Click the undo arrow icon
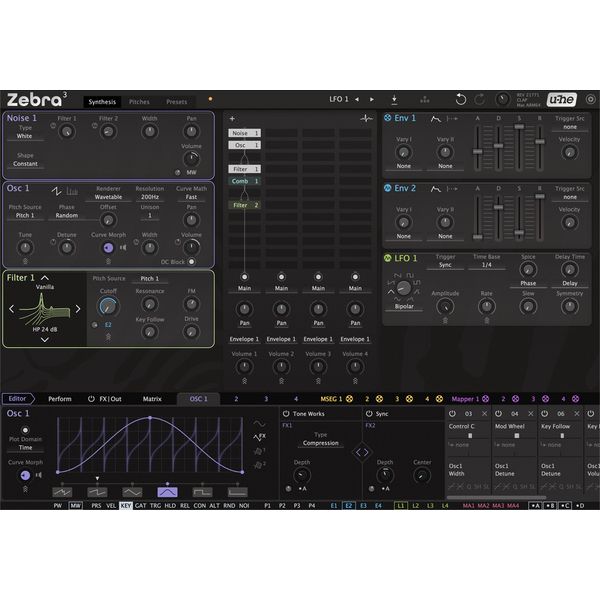Image resolution: width=600 pixels, height=600 pixels. click(x=460, y=100)
